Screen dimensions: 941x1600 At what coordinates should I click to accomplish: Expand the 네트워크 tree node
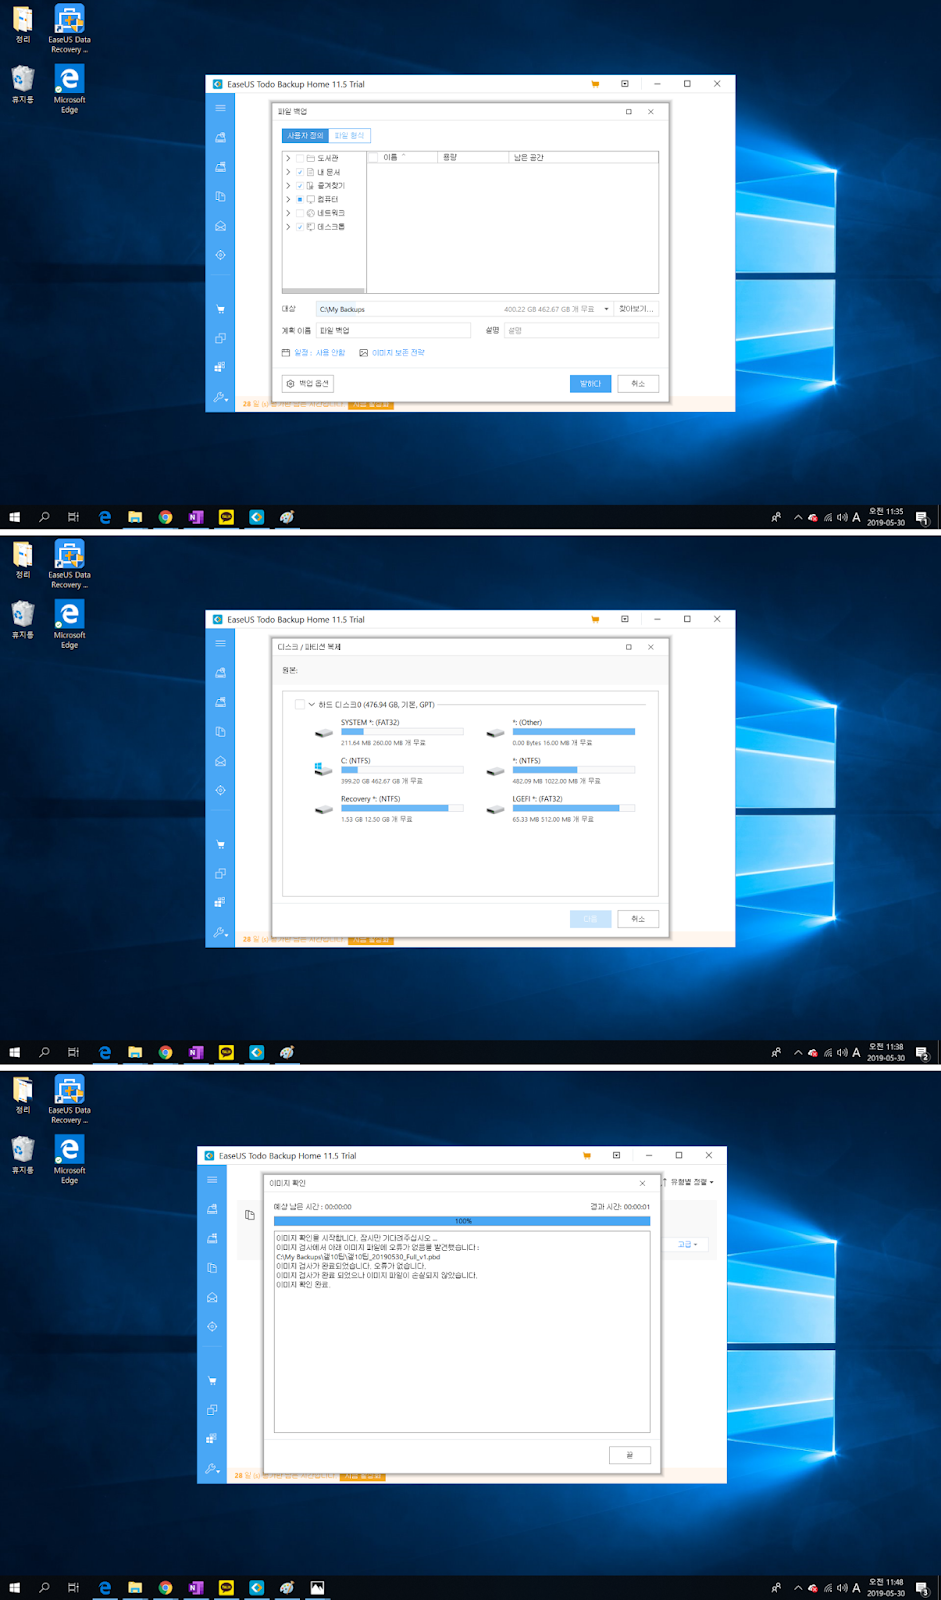(288, 213)
